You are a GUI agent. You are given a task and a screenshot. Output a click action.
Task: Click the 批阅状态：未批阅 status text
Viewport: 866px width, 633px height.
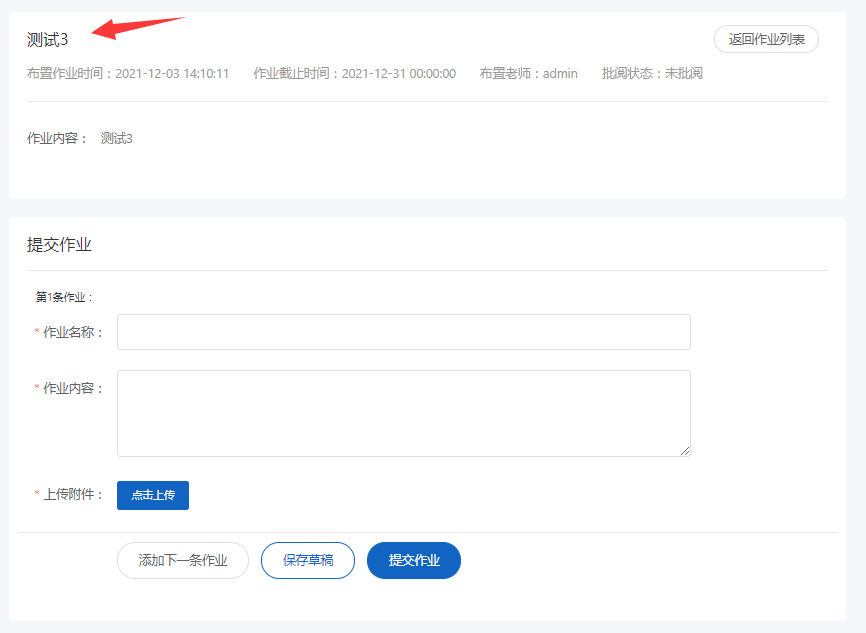[x=652, y=73]
